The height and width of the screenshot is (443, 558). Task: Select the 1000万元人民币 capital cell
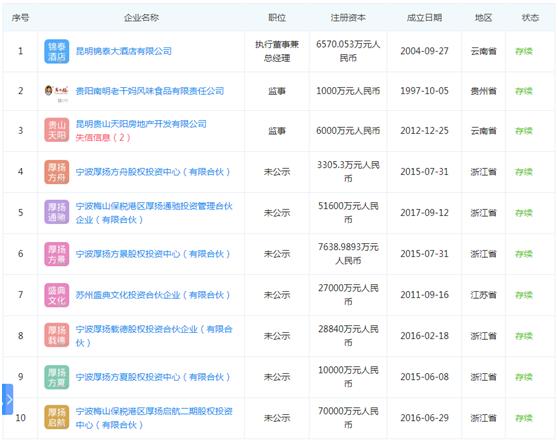click(x=348, y=91)
